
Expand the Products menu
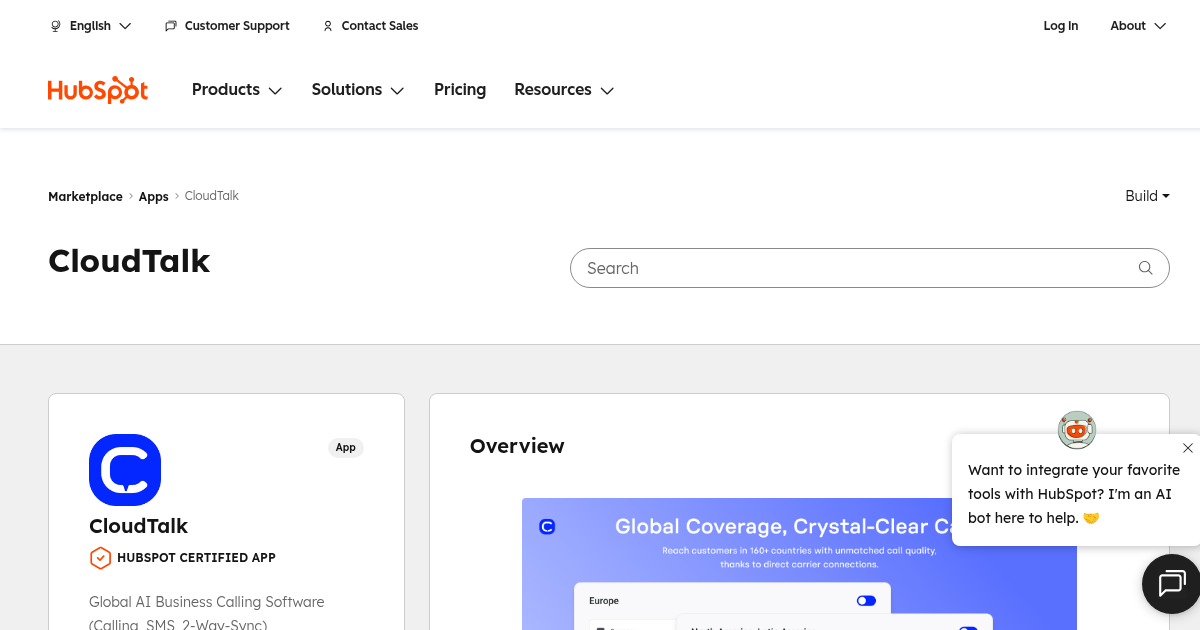(237, 90)
